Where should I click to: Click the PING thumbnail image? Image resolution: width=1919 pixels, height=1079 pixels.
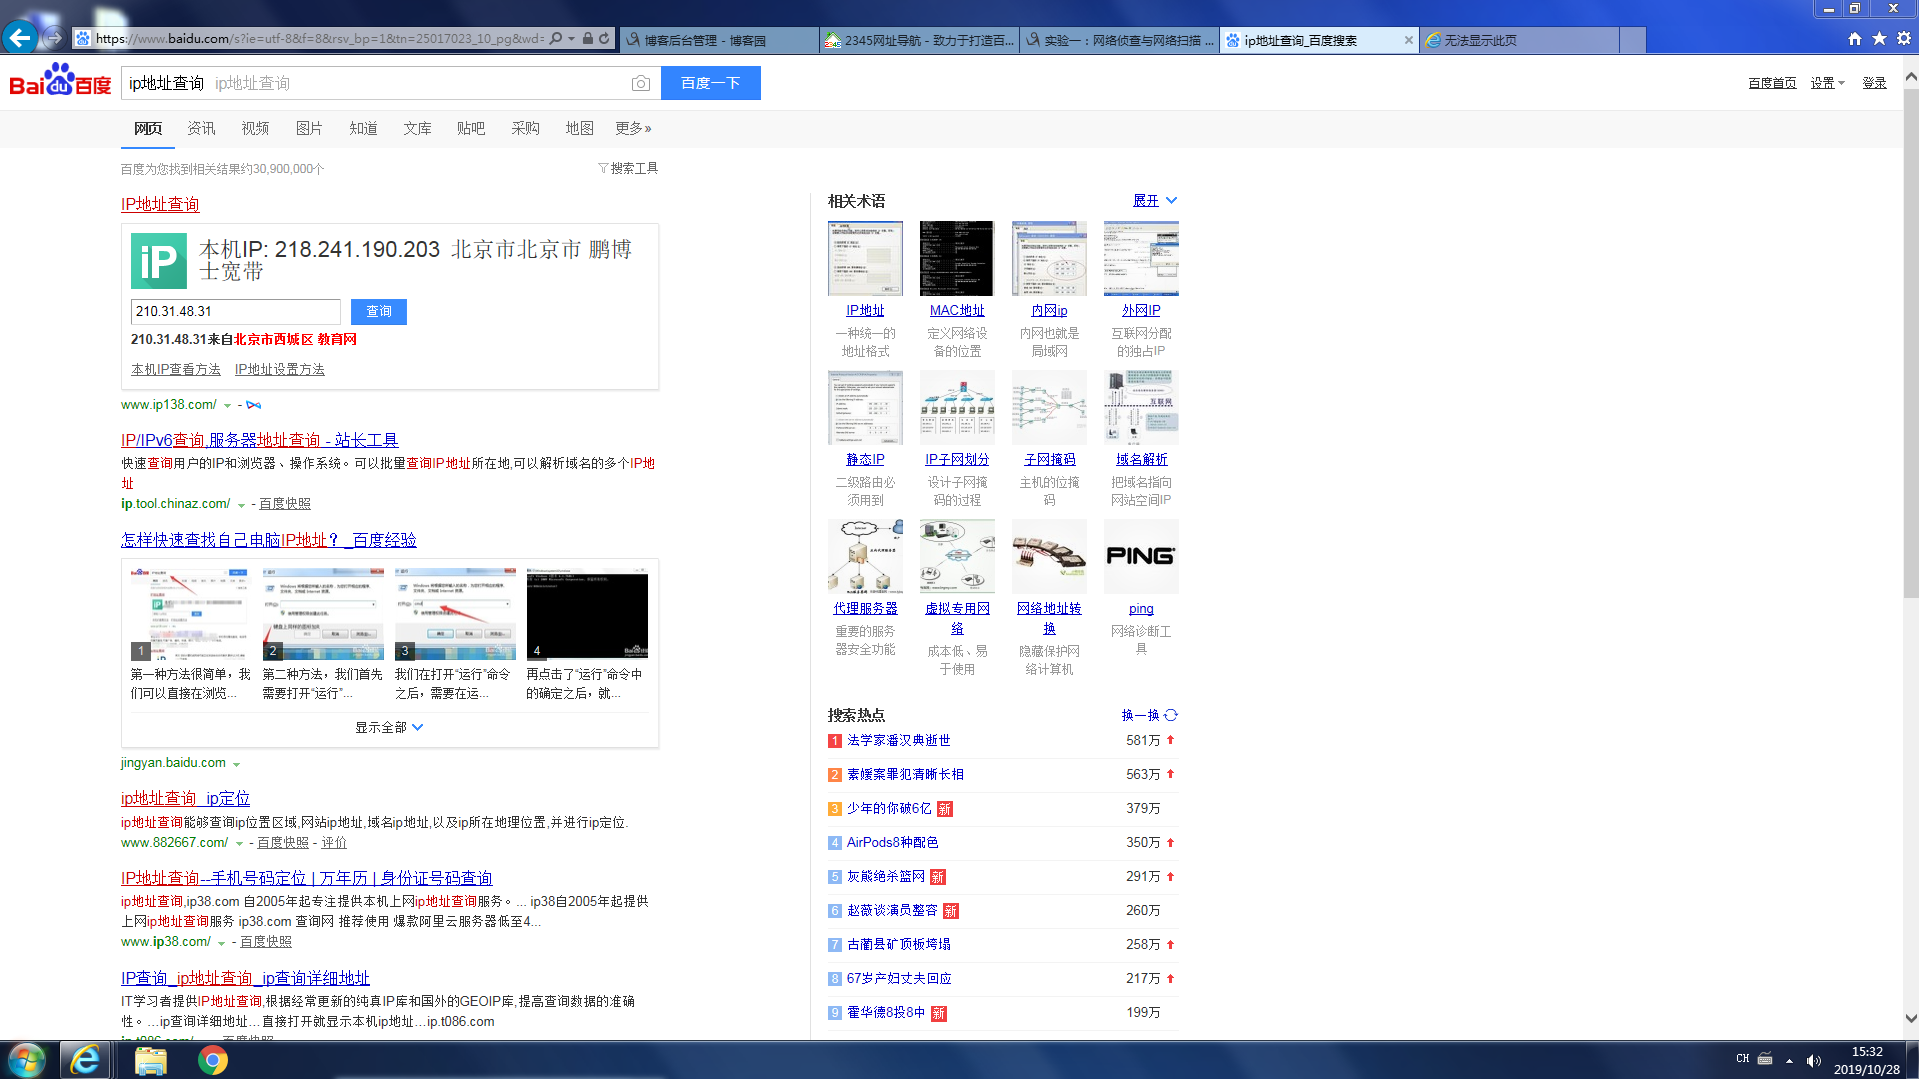1141,556
